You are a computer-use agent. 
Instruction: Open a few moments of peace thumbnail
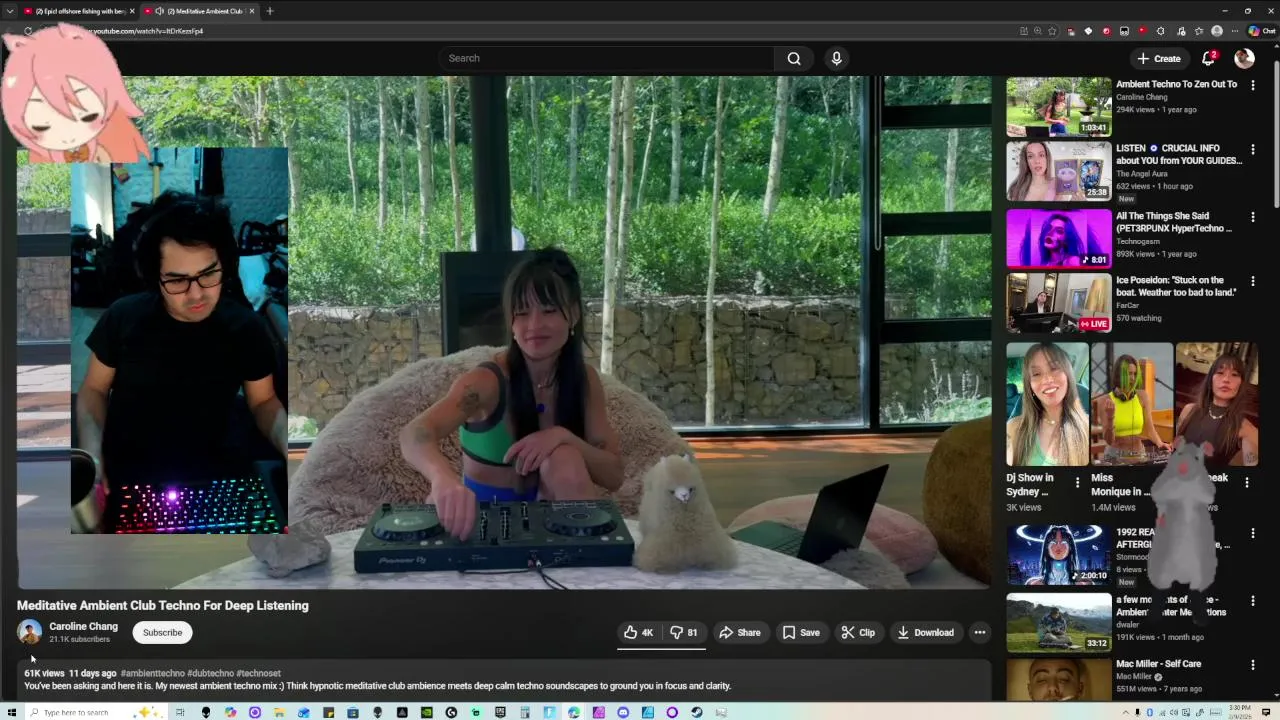tap(1058, 622)
